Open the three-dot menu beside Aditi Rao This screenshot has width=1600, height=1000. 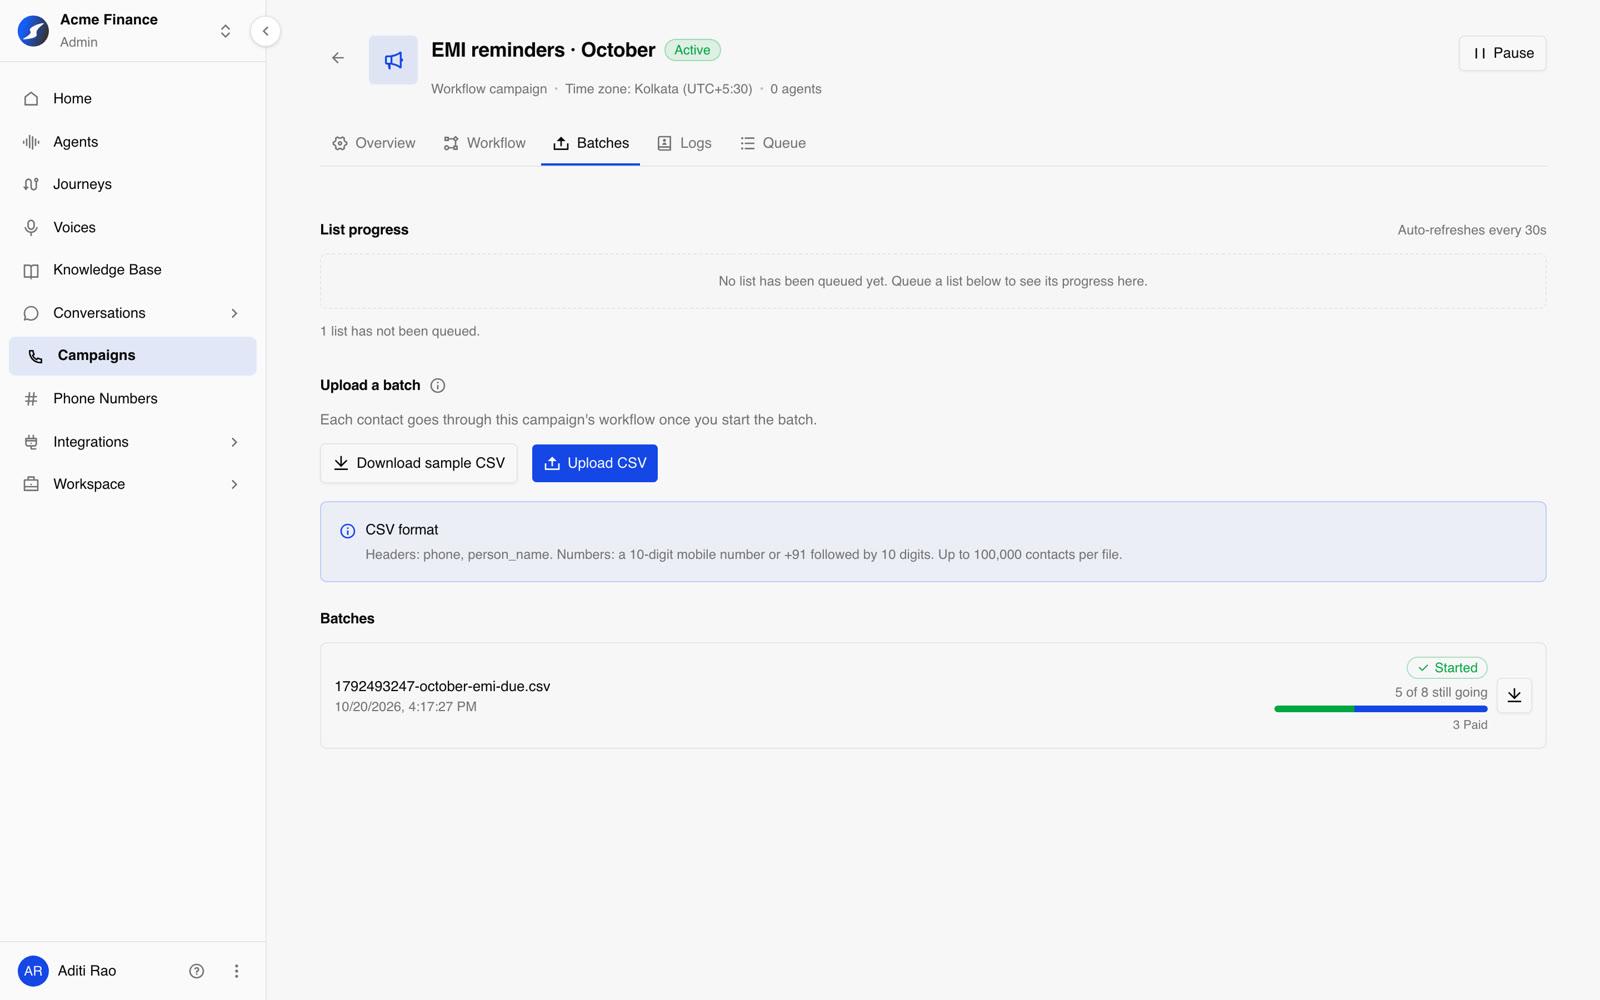[236, 971]
